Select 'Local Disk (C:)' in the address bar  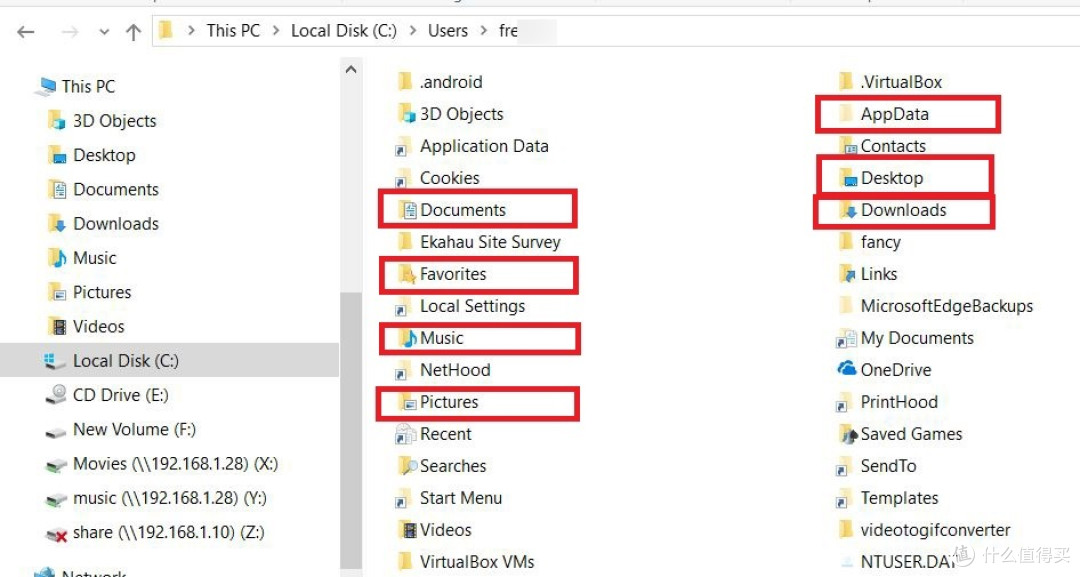pos(344,30)
